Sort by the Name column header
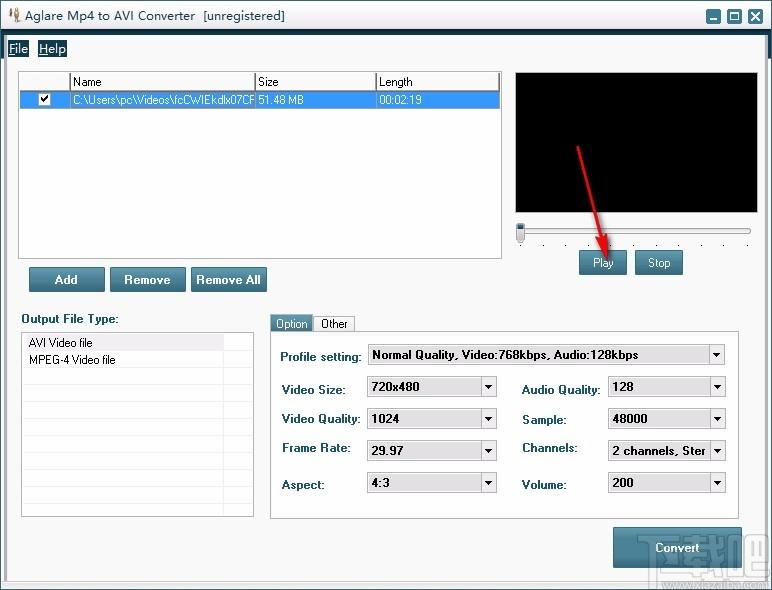772x590 pixels. click(x=162, y=82)
